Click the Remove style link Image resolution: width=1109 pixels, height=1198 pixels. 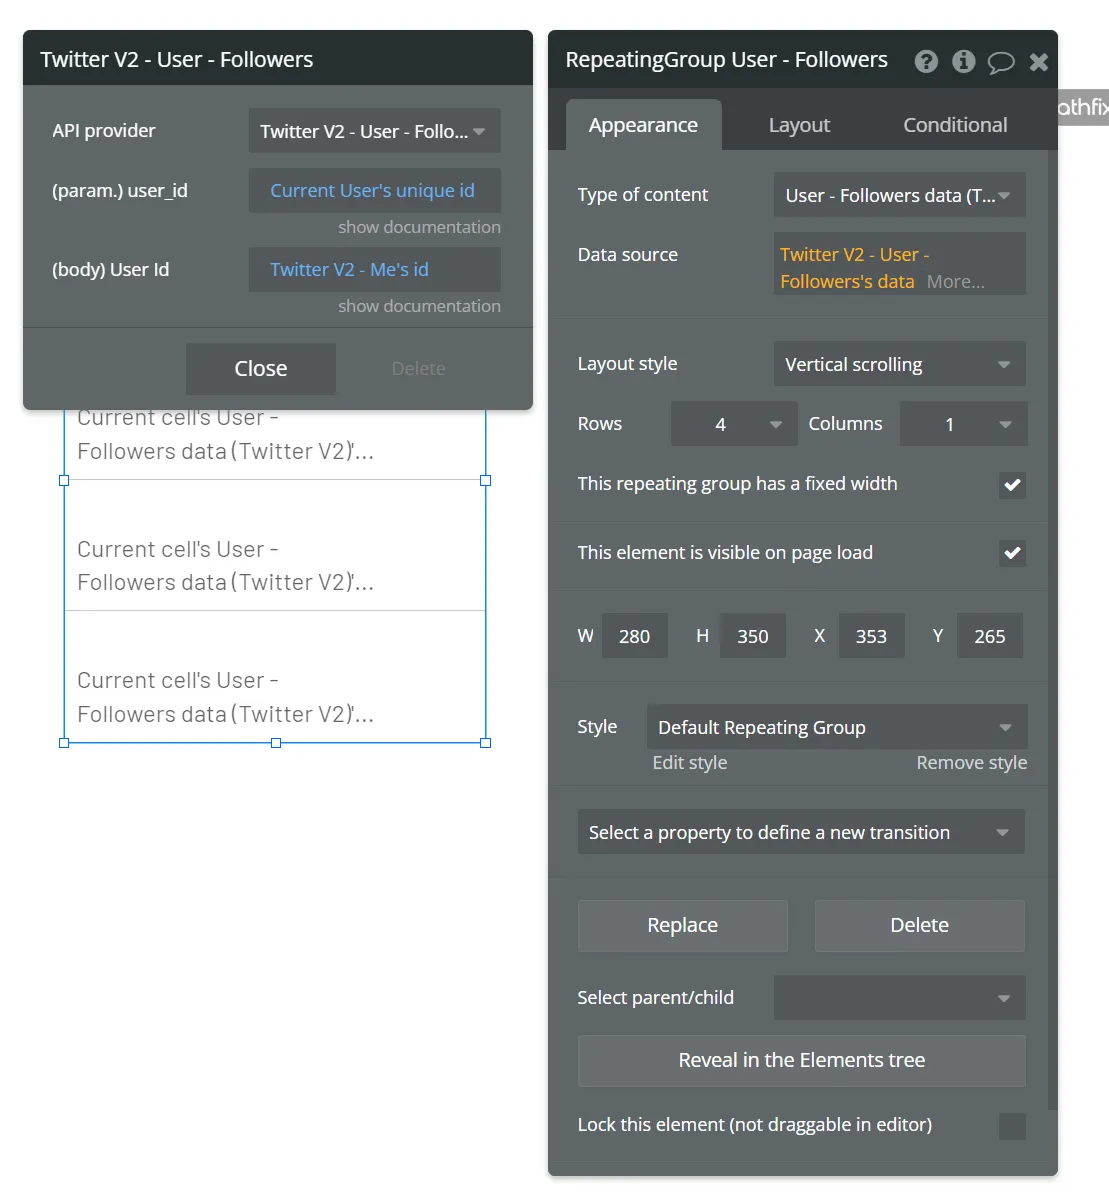click(972, 763)
